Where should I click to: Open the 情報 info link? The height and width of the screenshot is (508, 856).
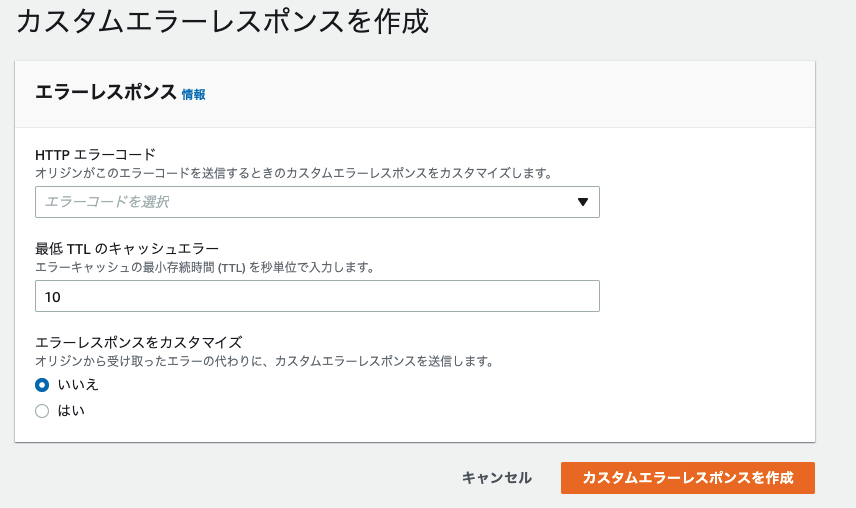pyautogui.click(x=193, y=94)
